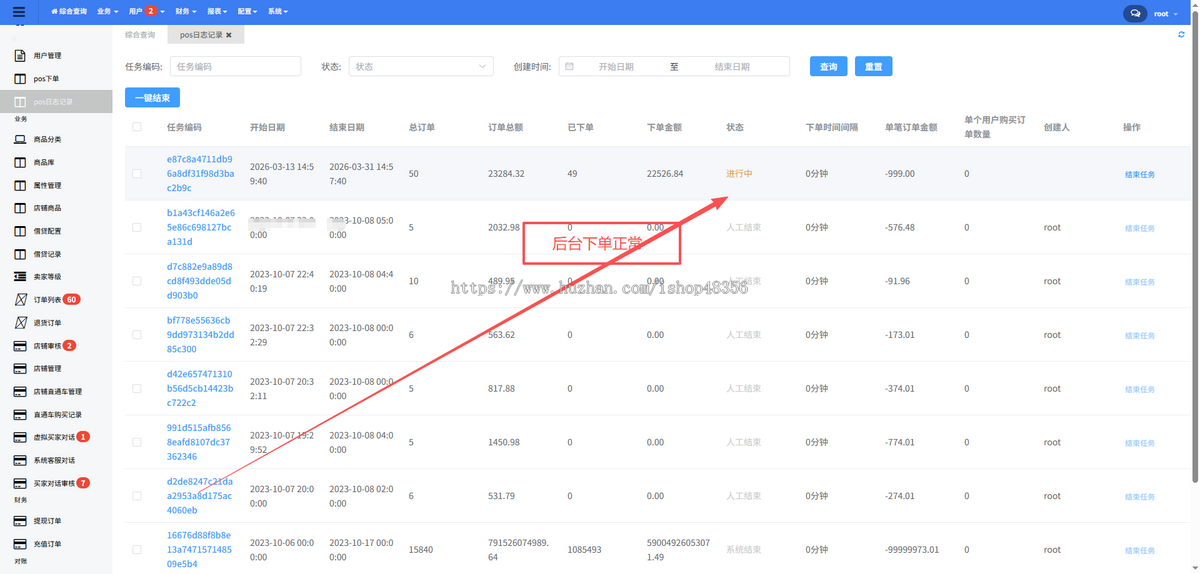This screenshot has width=1200, height=574.
Task: Click the 重置 reset button
Action: click(874, 66)
